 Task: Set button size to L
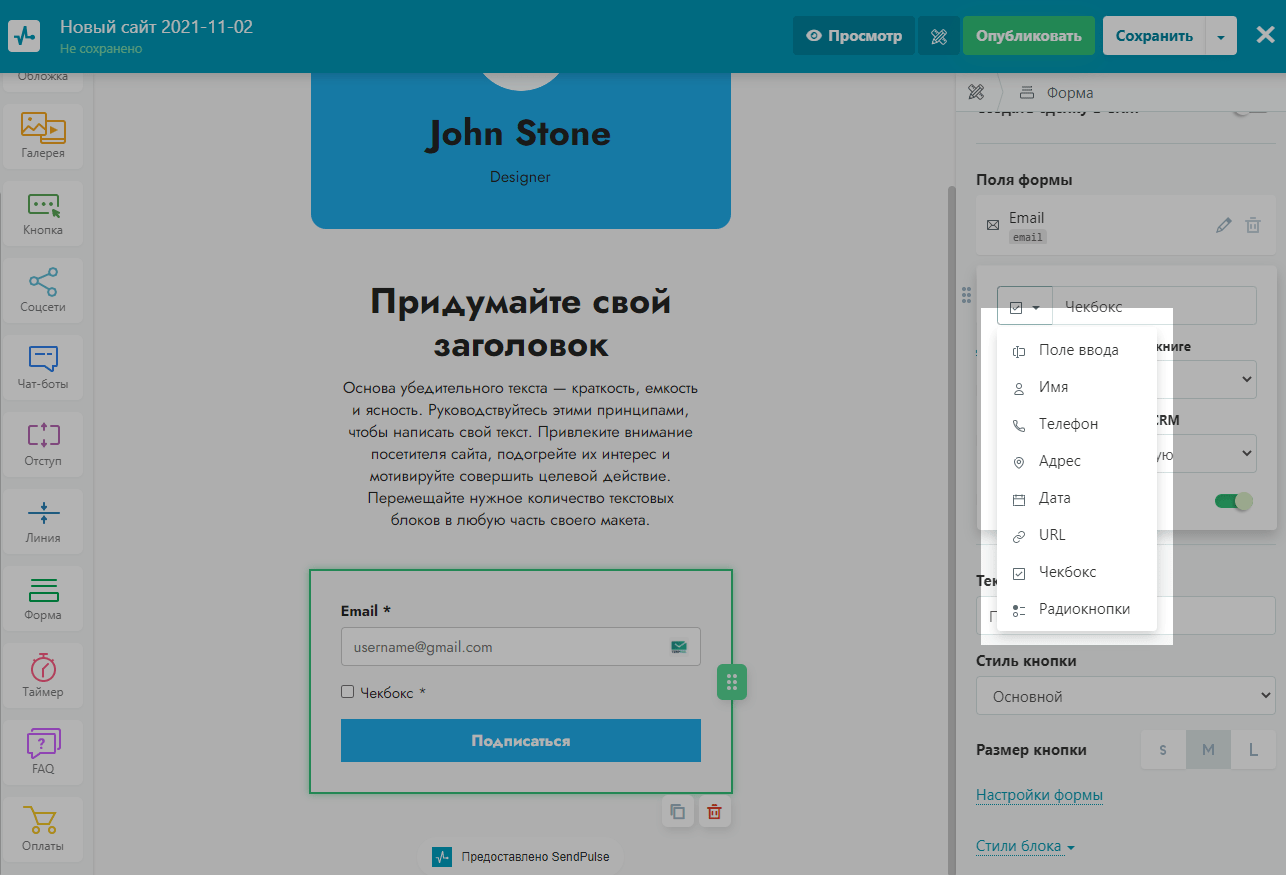(x=1253, y=750)
